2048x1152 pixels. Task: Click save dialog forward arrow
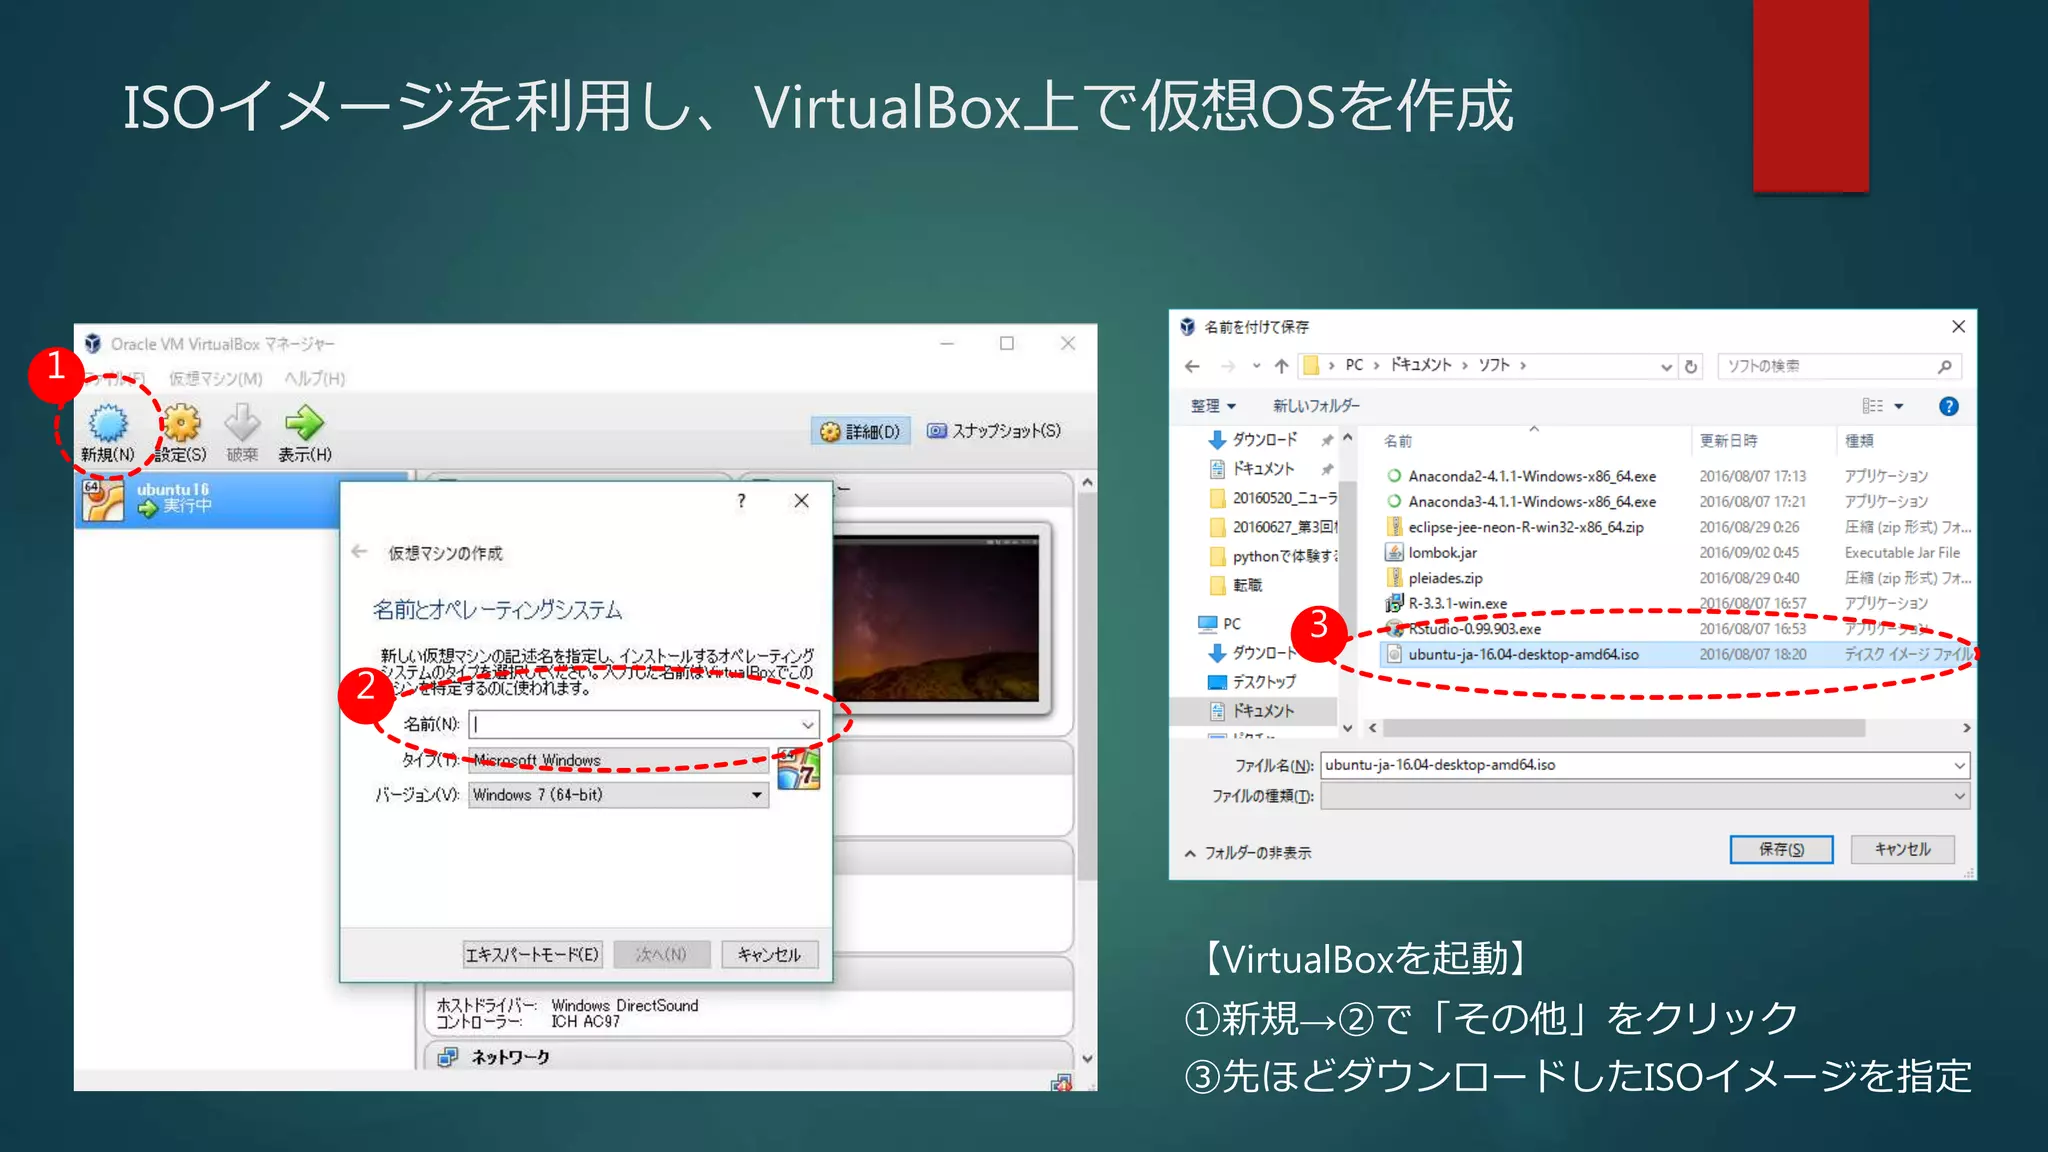[x=1228, y=366]
